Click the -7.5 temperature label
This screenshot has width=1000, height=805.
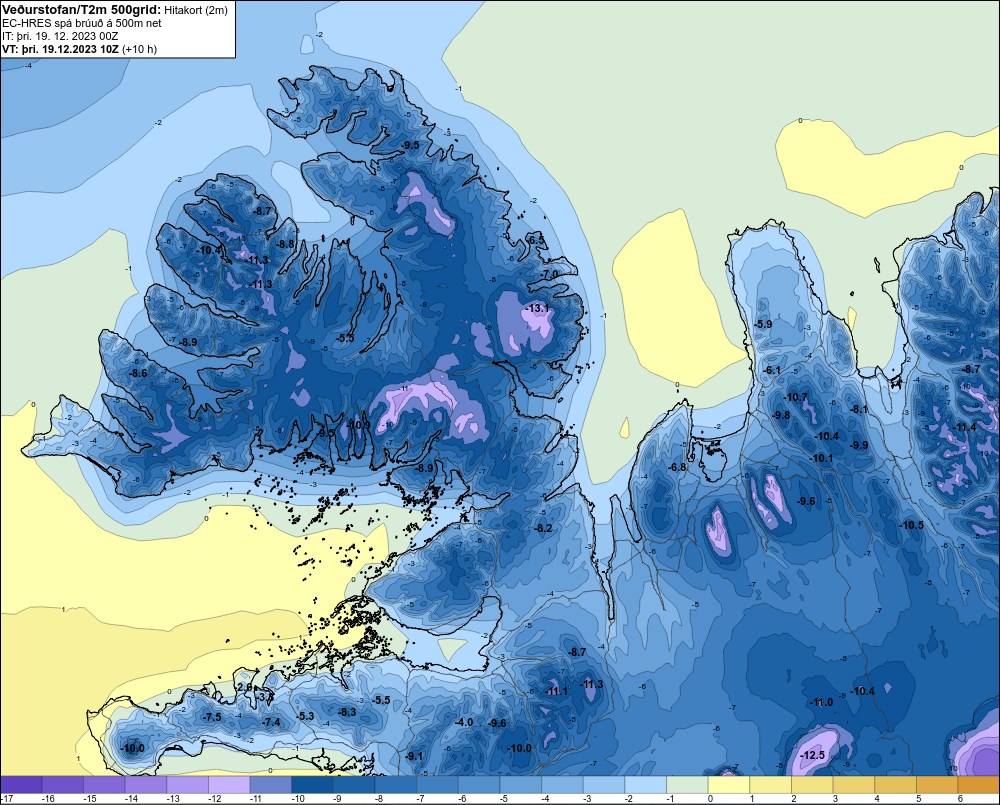click(212, 716)
